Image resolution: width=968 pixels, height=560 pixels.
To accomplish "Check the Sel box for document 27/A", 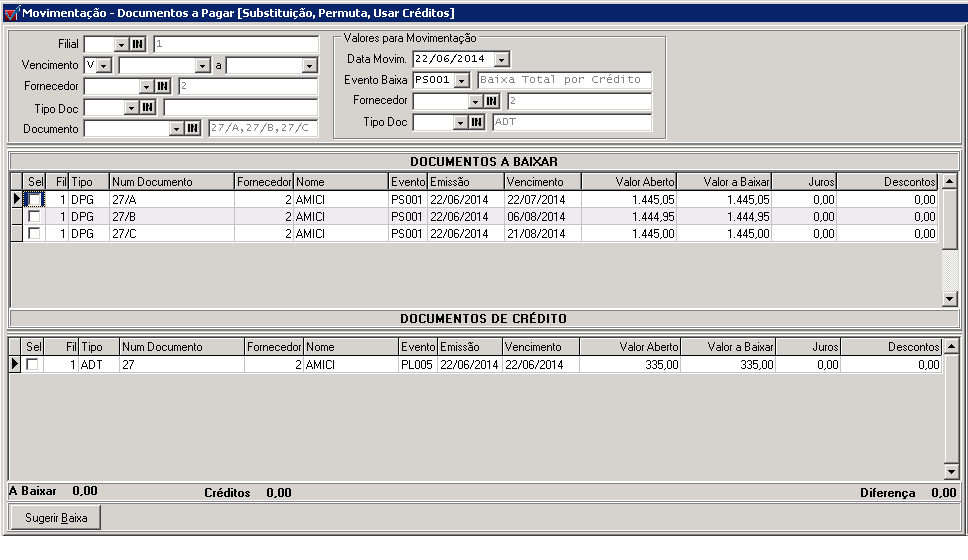I will pyautogui.click(x=35, y=200).
